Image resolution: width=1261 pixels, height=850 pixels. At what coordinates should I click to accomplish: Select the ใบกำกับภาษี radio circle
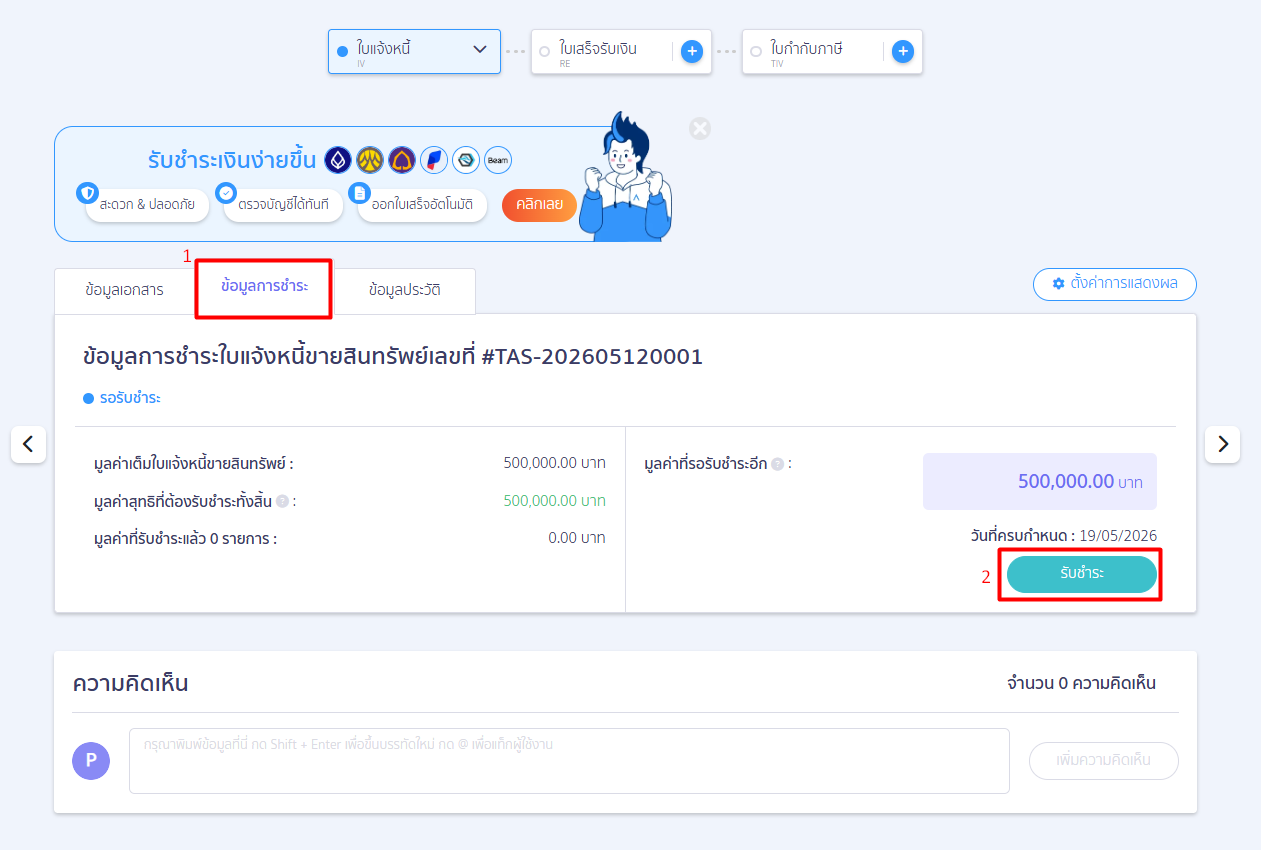pyautogui.click(x=756, y=51)
